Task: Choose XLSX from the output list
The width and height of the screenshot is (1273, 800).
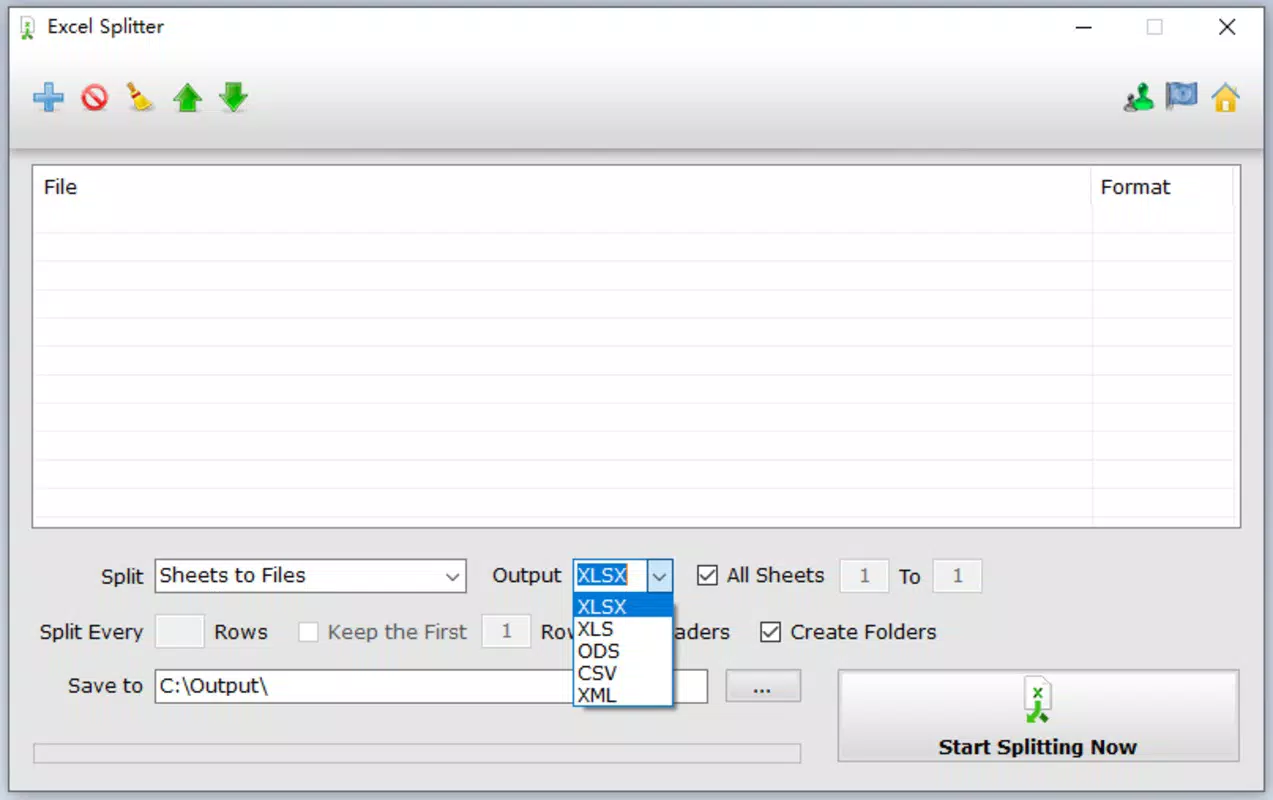Action: tap(623, 607)
